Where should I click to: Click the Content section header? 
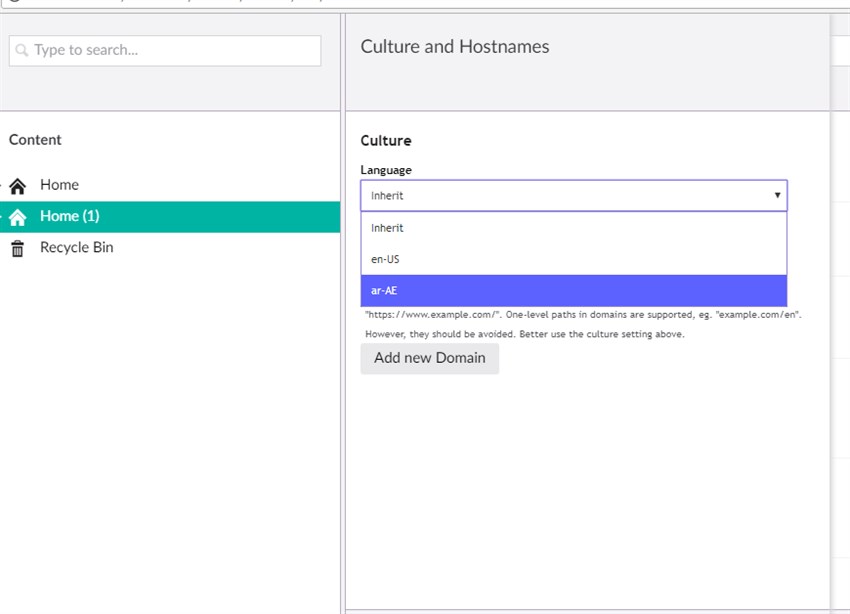coord(35,139)
